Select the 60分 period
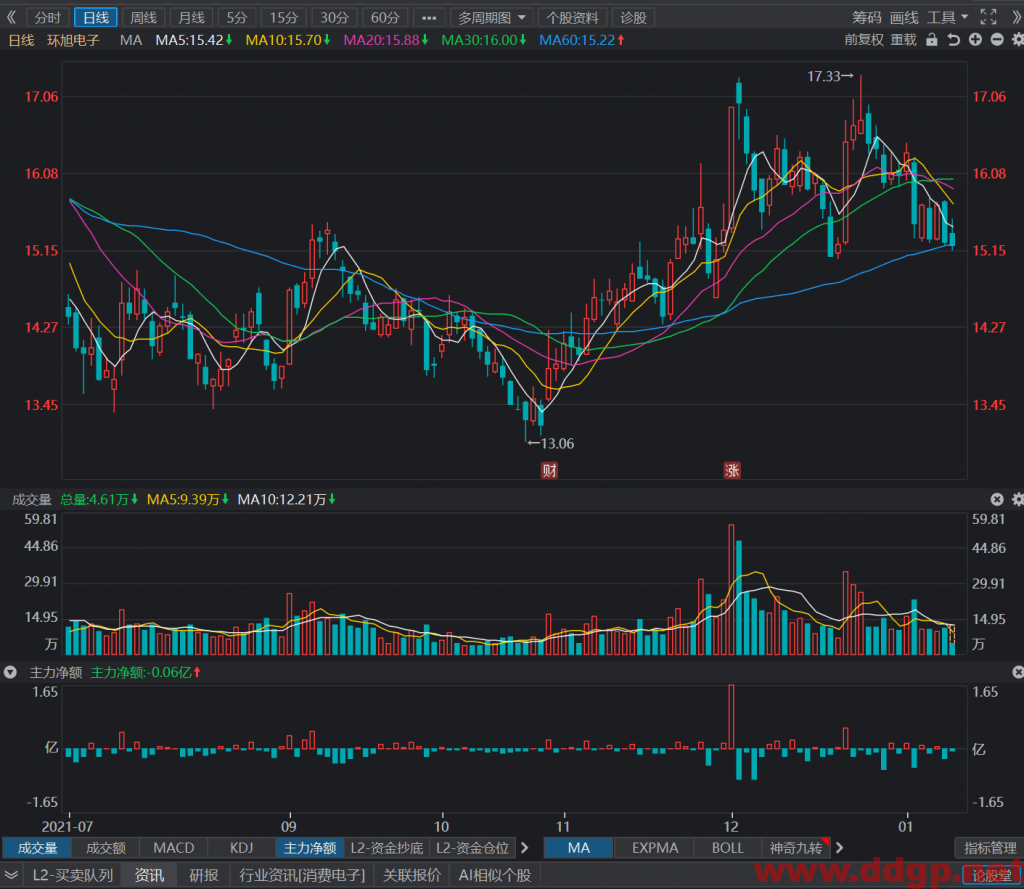Viewport: 1024px width, 889px height. (385, 18)
